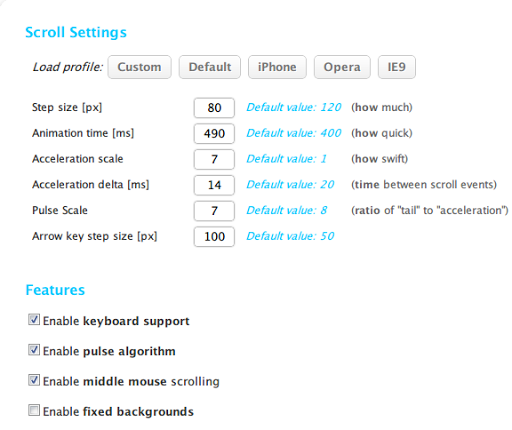Select the Pulse Scale input field

[x=214, y=211]
